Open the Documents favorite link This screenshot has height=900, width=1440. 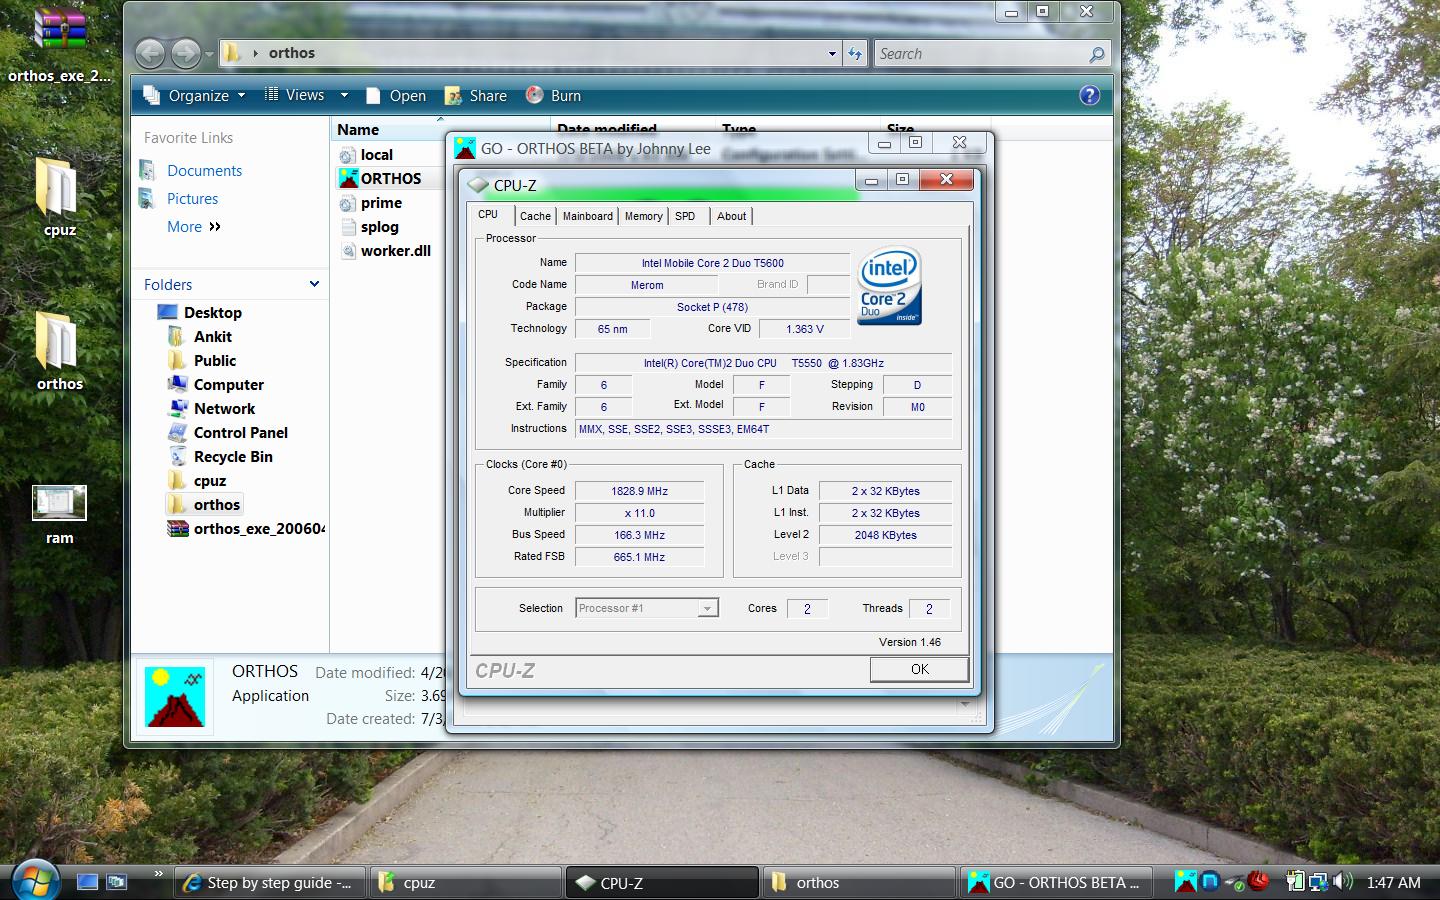point(204,170)
